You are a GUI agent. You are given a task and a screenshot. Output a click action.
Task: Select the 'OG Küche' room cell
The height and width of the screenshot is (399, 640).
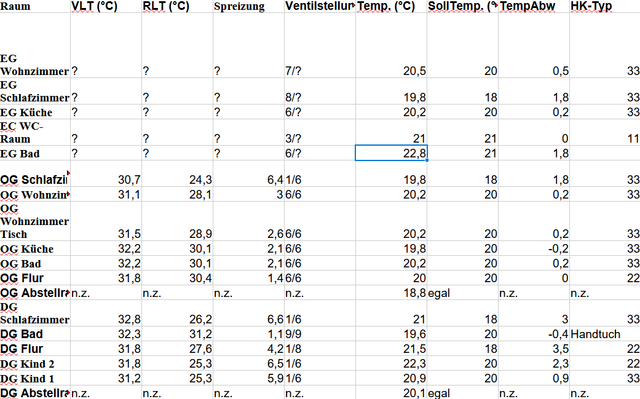coord(35,248)
